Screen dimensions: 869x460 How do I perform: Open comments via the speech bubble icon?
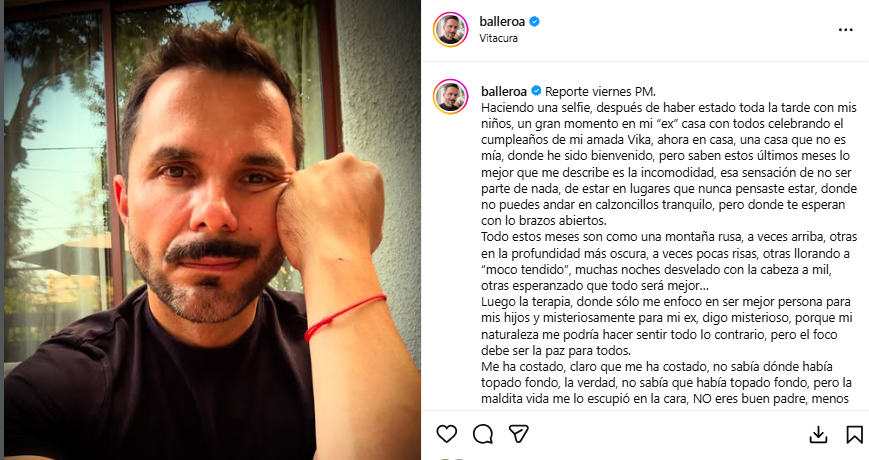click(x=483, y=434)
